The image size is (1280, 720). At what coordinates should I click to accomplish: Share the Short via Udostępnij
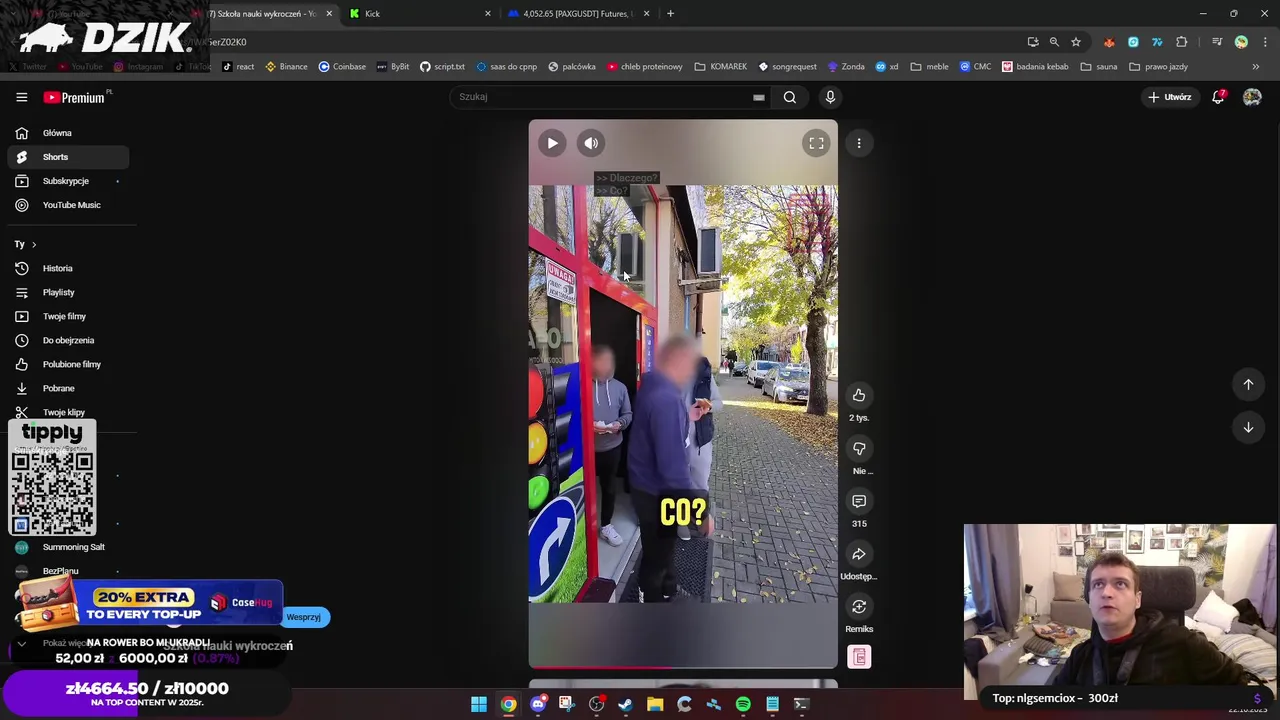click(x=859, y=554)
